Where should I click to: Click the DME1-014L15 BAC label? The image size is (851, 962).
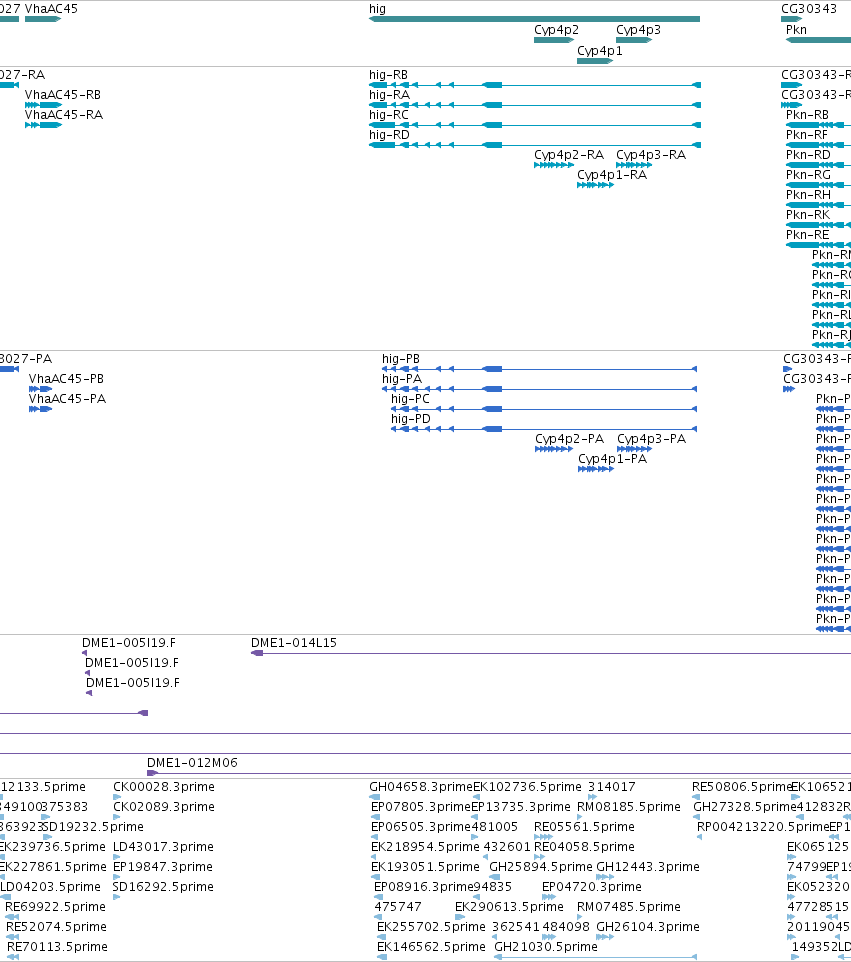point(294,643)
